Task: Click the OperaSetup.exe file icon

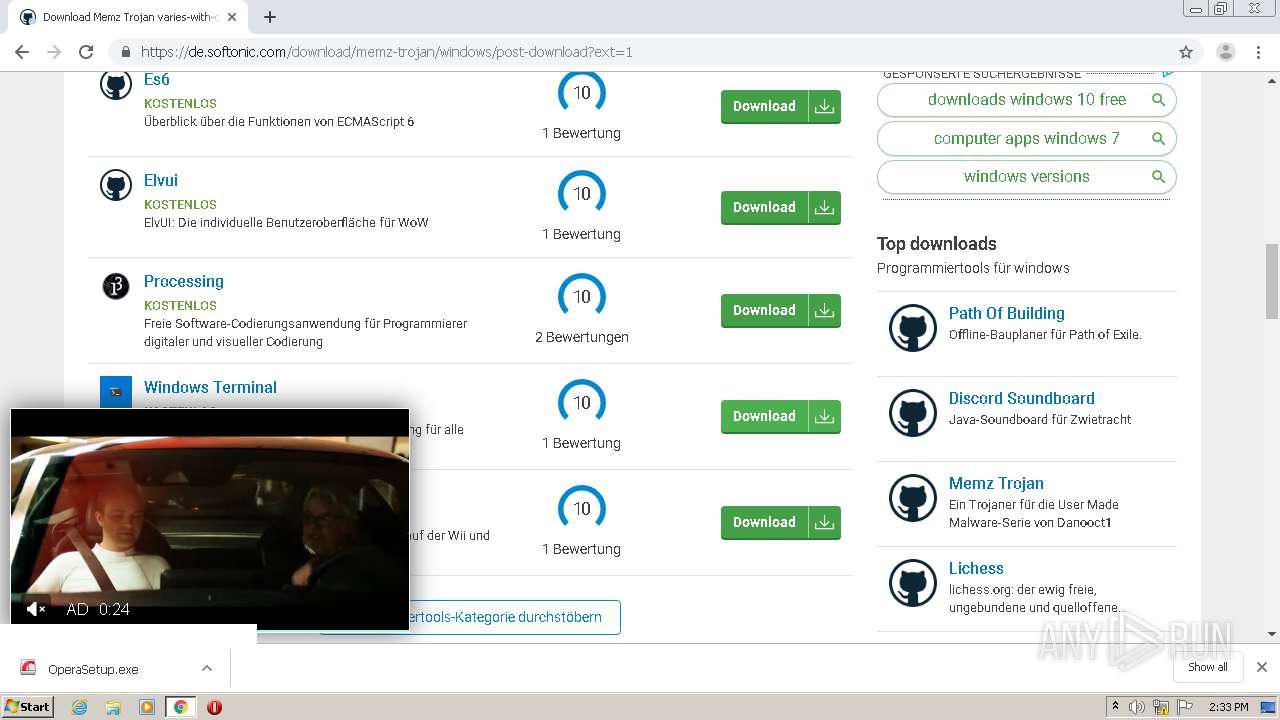Action: tap(29, 669)
